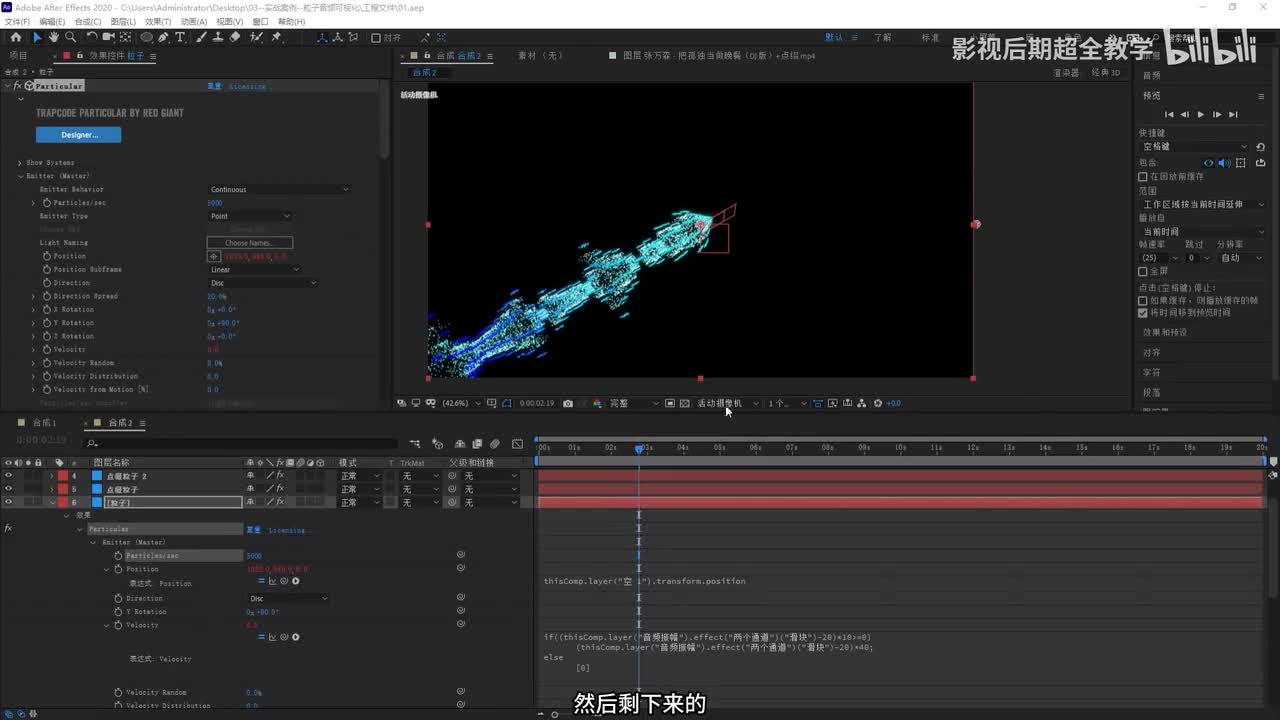The width and height of the screenshot is (1280, 720).
Task: Toggle visibility of layer 5 点缀粒子
Action: coord(8,489)
